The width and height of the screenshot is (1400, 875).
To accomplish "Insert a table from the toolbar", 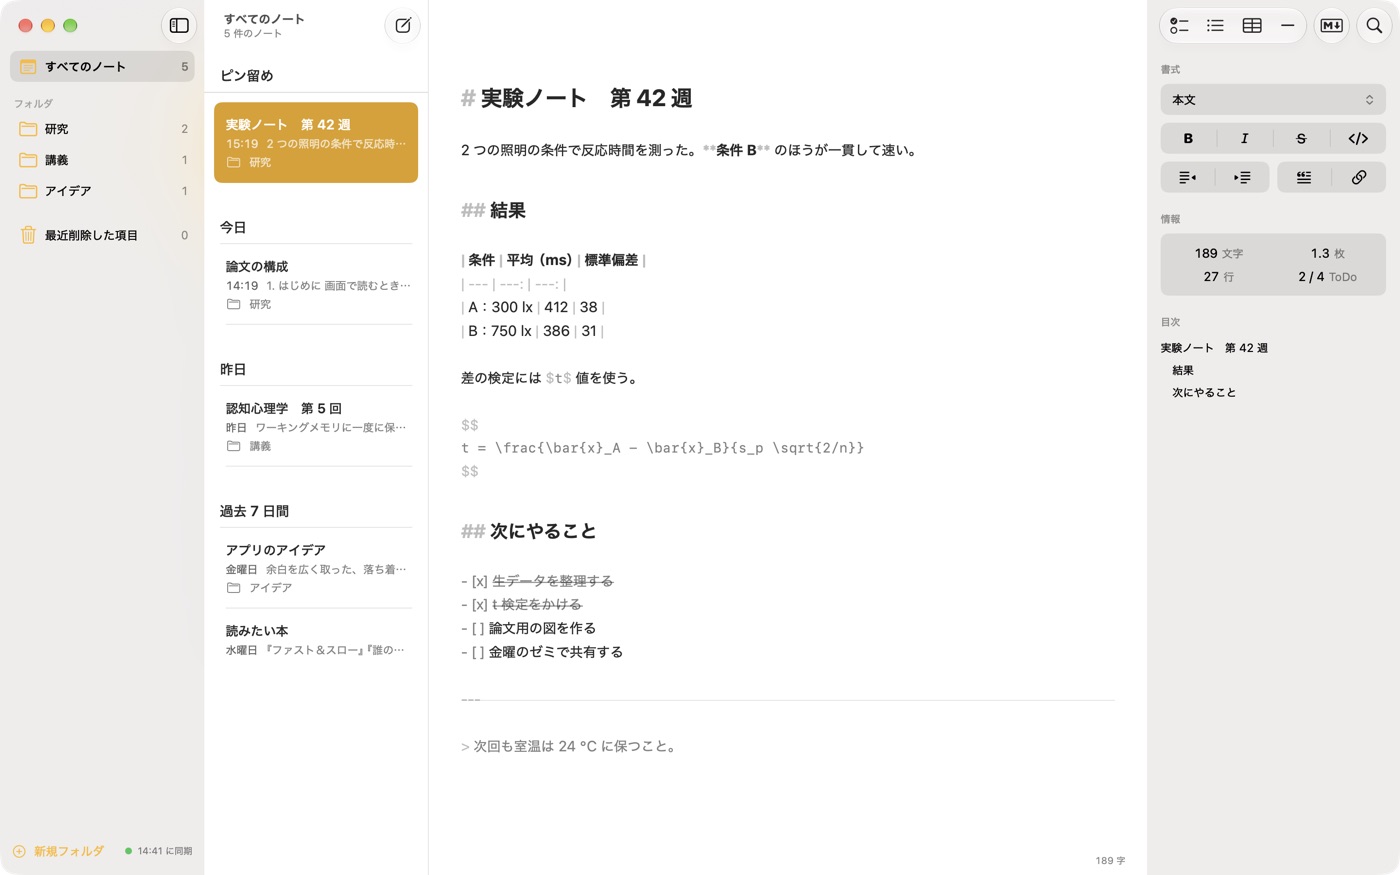I will click(1251, 26).
